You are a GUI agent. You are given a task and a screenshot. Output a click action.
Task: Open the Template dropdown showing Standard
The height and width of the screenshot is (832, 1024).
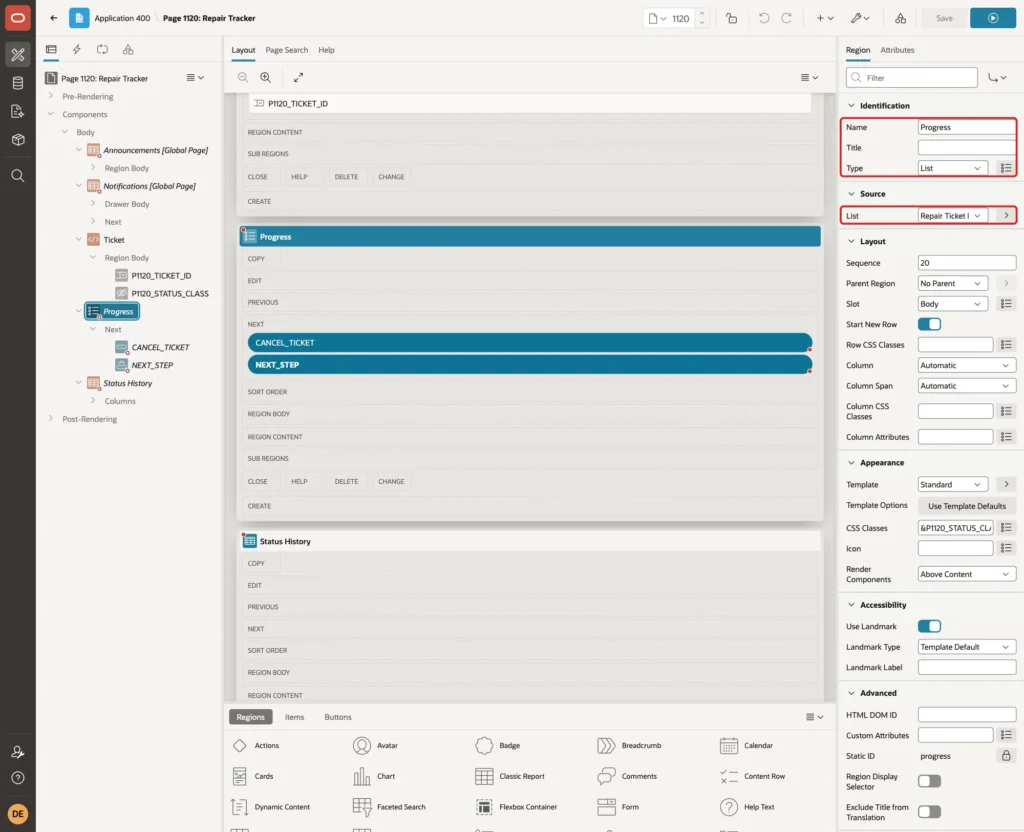point(952,485)
